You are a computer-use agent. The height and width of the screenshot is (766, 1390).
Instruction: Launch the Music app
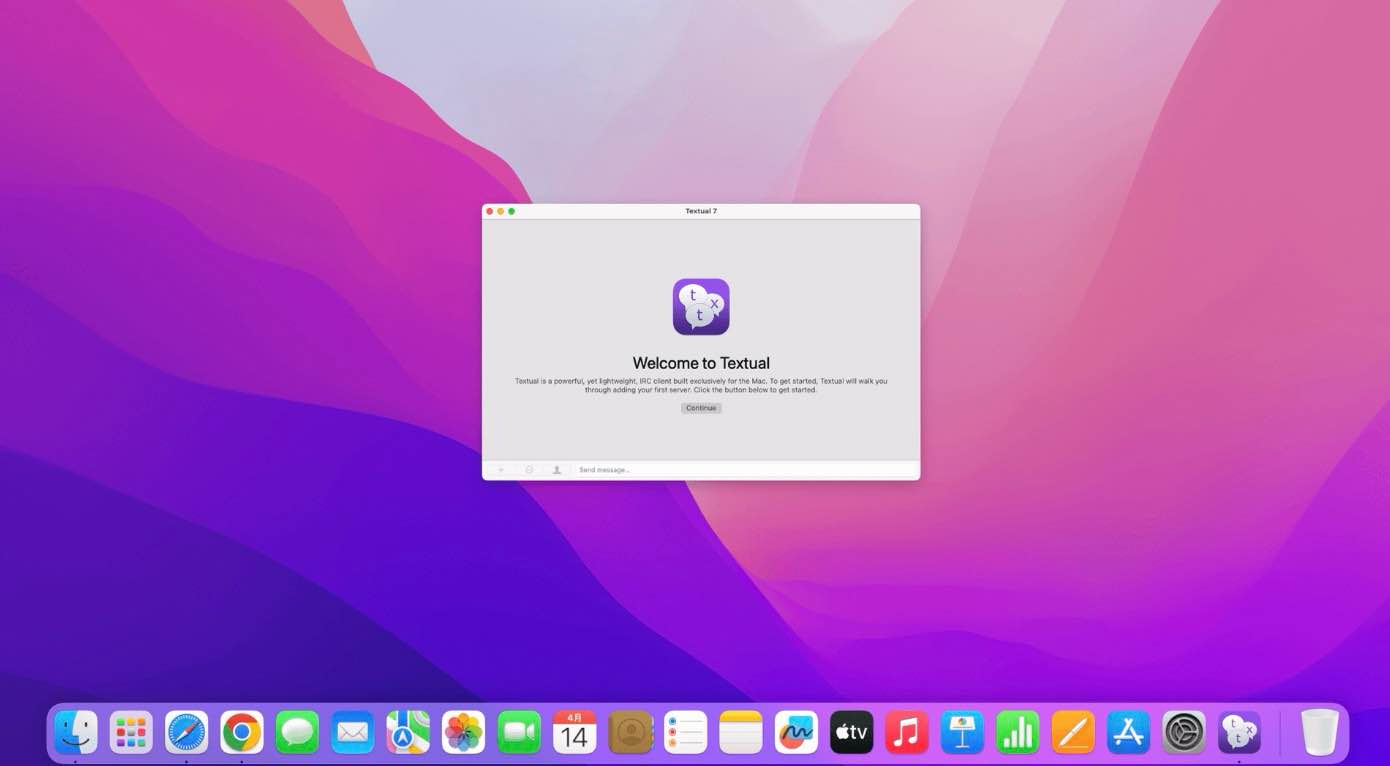tap(907, 732)
